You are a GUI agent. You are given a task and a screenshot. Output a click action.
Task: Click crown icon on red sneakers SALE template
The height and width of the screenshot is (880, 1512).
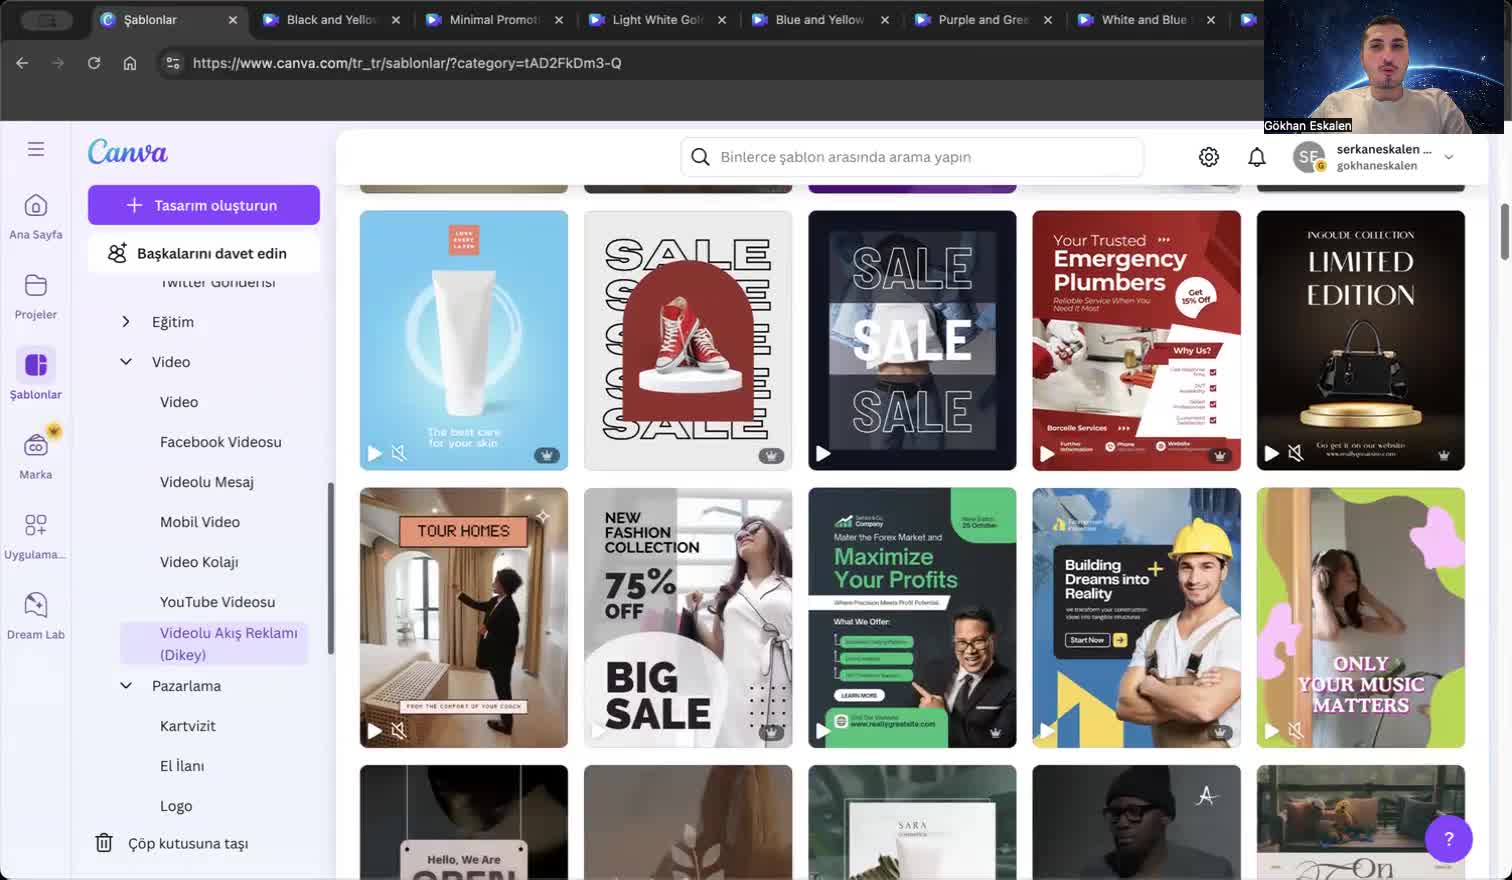[x=771, y=455]
